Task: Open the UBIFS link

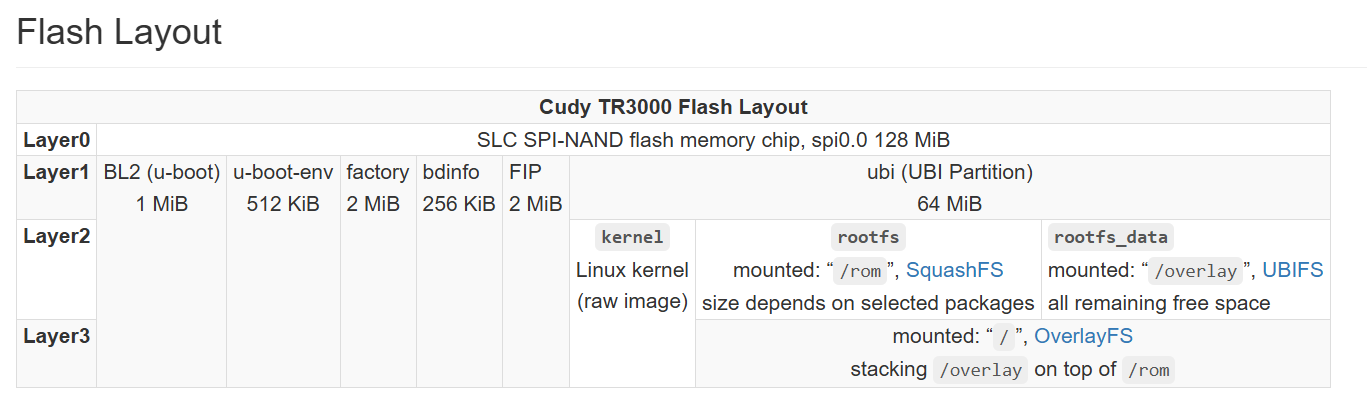Action: (x=1292, y=270)
